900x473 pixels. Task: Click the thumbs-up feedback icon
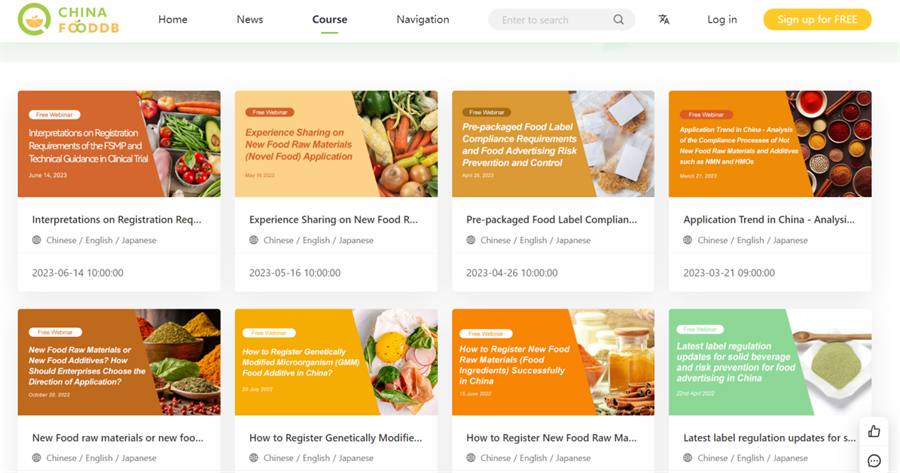tap(874, 431)
